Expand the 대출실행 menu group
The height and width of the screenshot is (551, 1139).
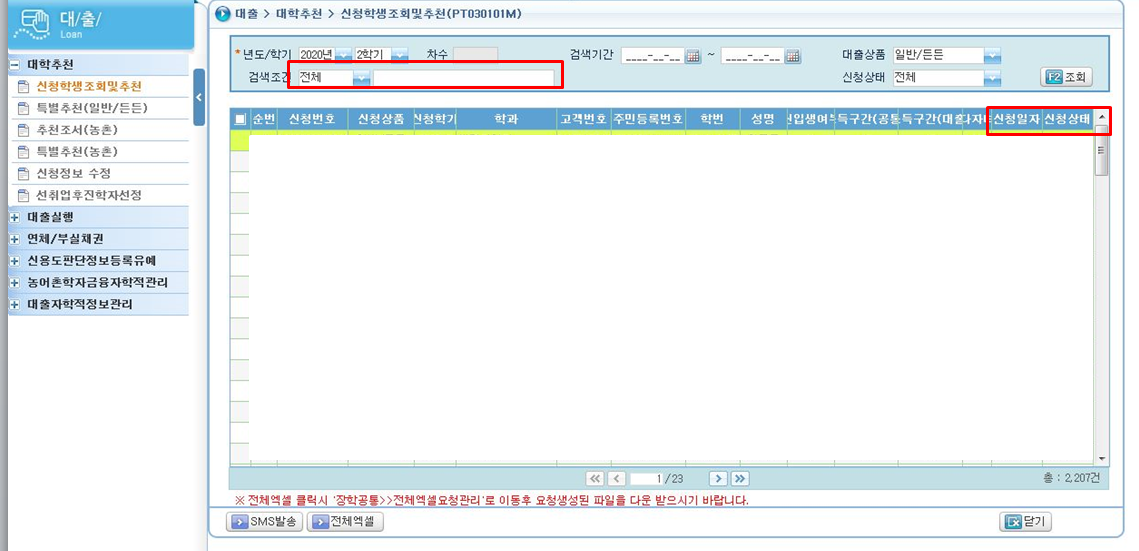[15, 217]
